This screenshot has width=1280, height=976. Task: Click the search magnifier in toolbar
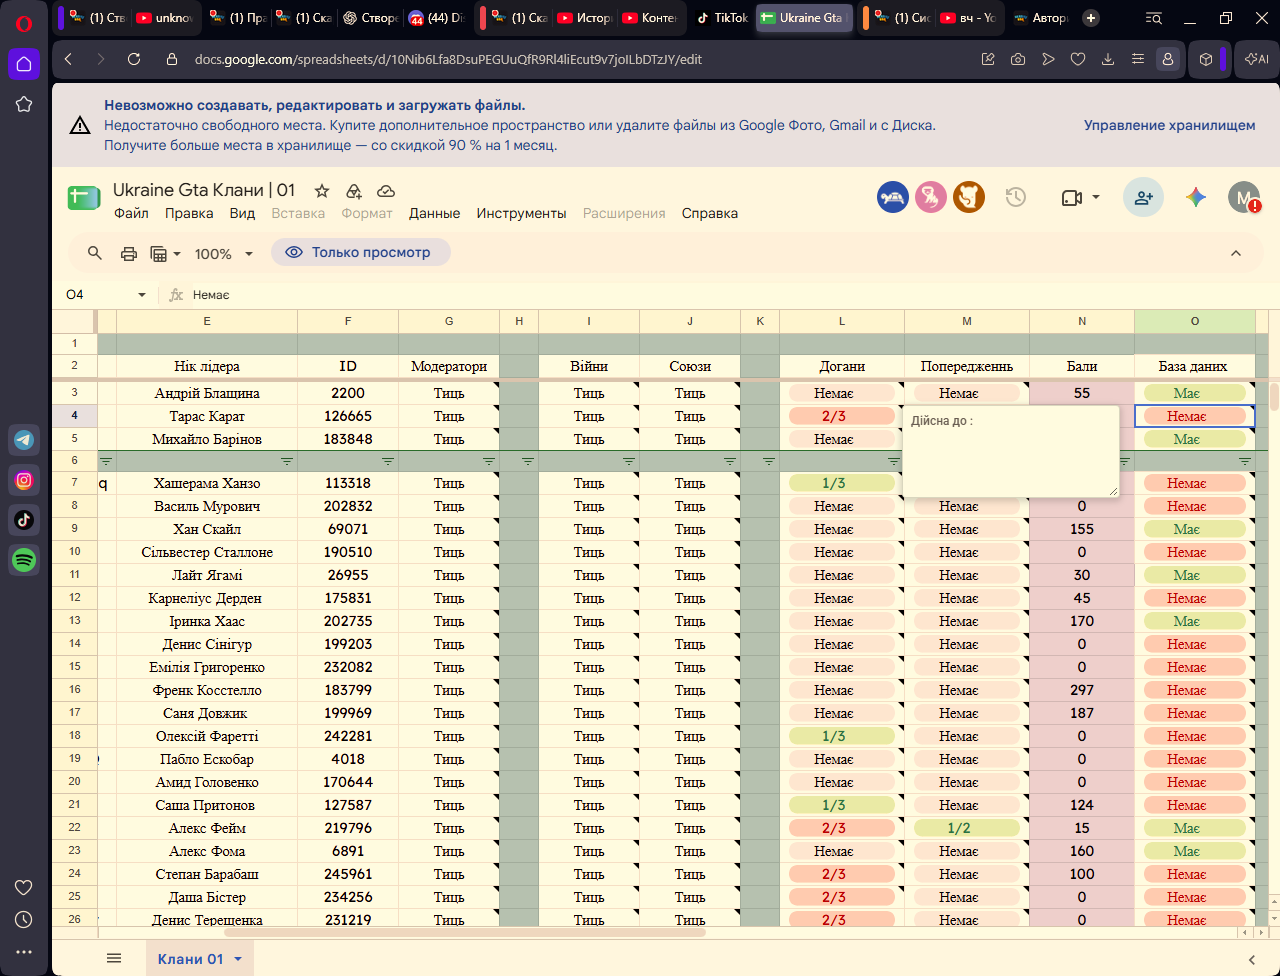click(x=95, y=253)
